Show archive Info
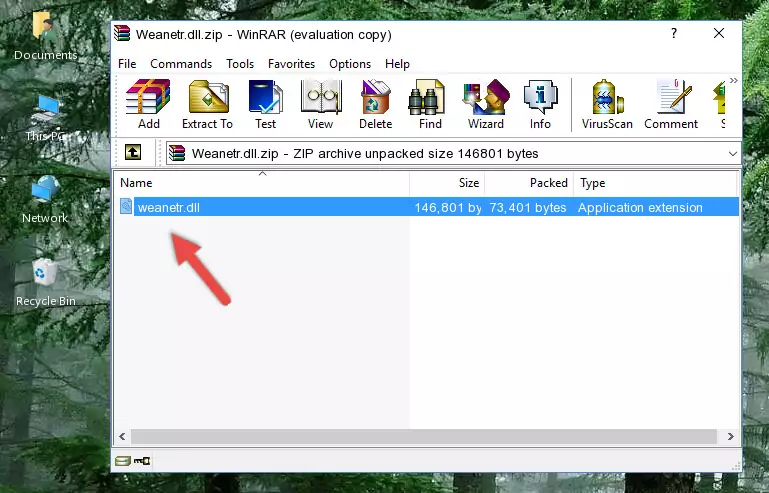 pos(540,104)
